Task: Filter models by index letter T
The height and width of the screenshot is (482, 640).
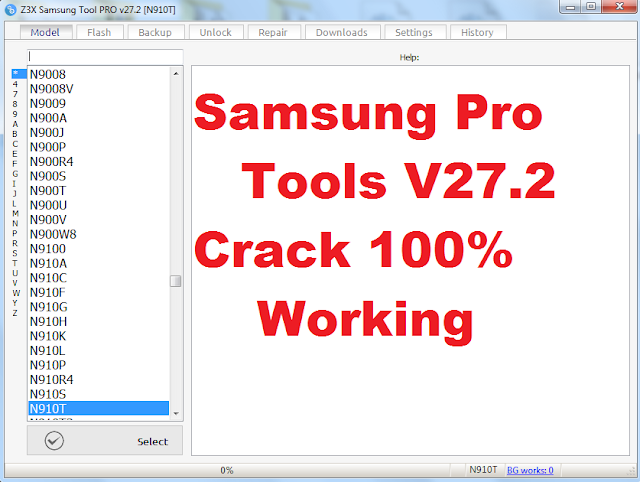Action: click(x=15, y=263)
